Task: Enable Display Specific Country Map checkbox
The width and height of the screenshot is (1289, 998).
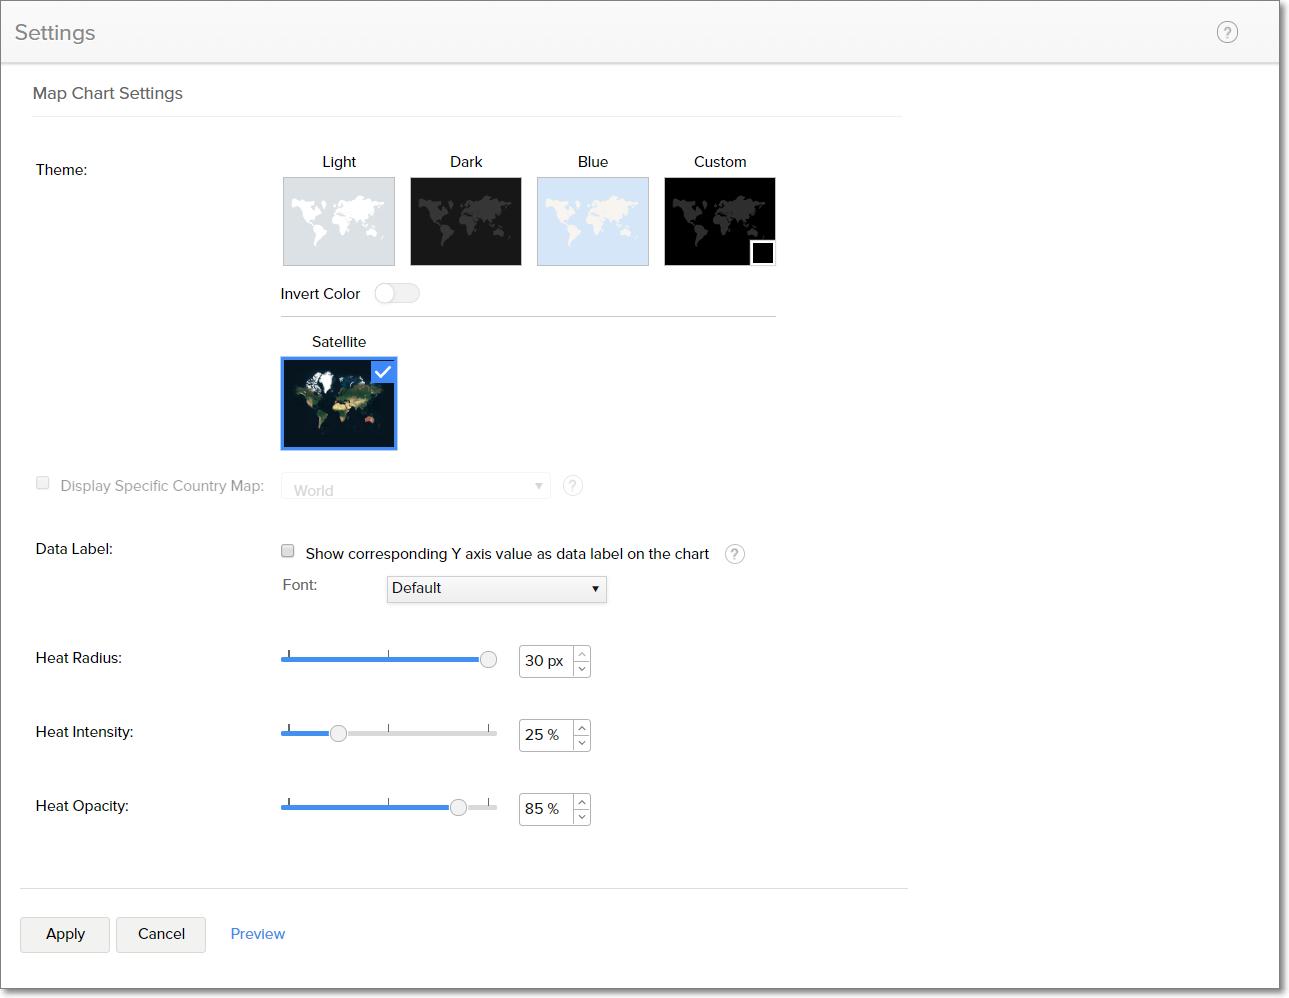Action: (x=43, y=483)
